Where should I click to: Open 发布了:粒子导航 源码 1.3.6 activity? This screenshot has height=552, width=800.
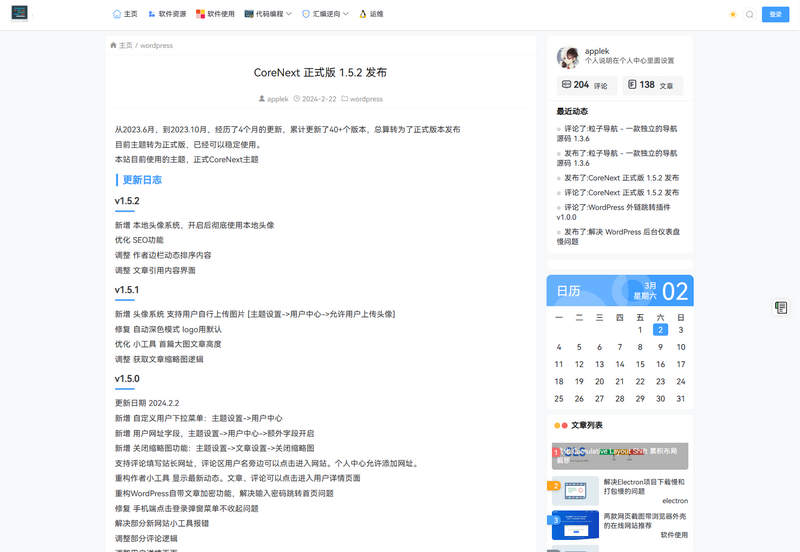617,158
